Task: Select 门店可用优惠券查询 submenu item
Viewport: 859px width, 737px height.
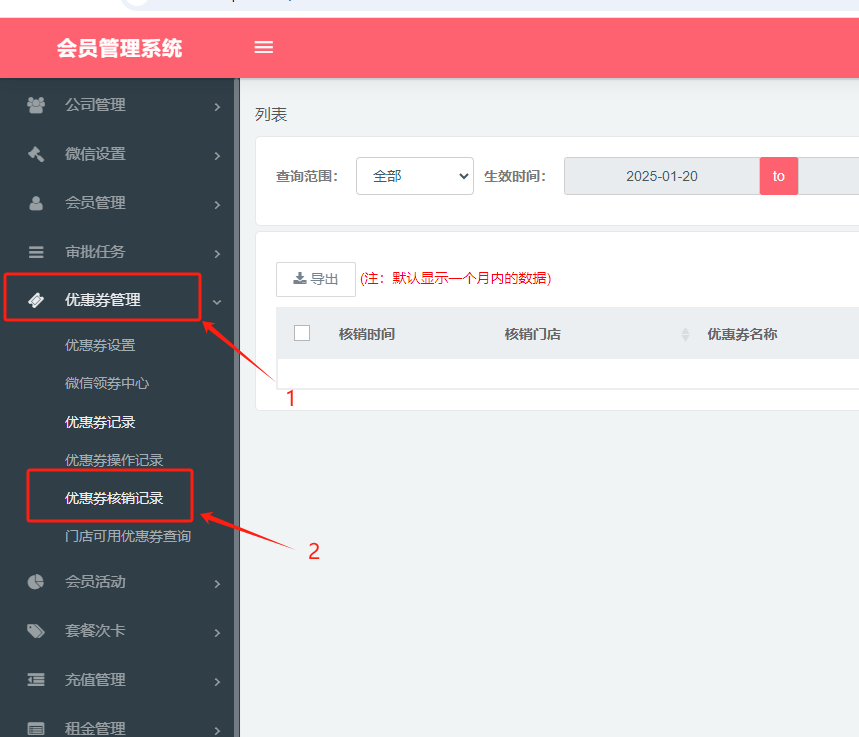Action: pos(128,536)
